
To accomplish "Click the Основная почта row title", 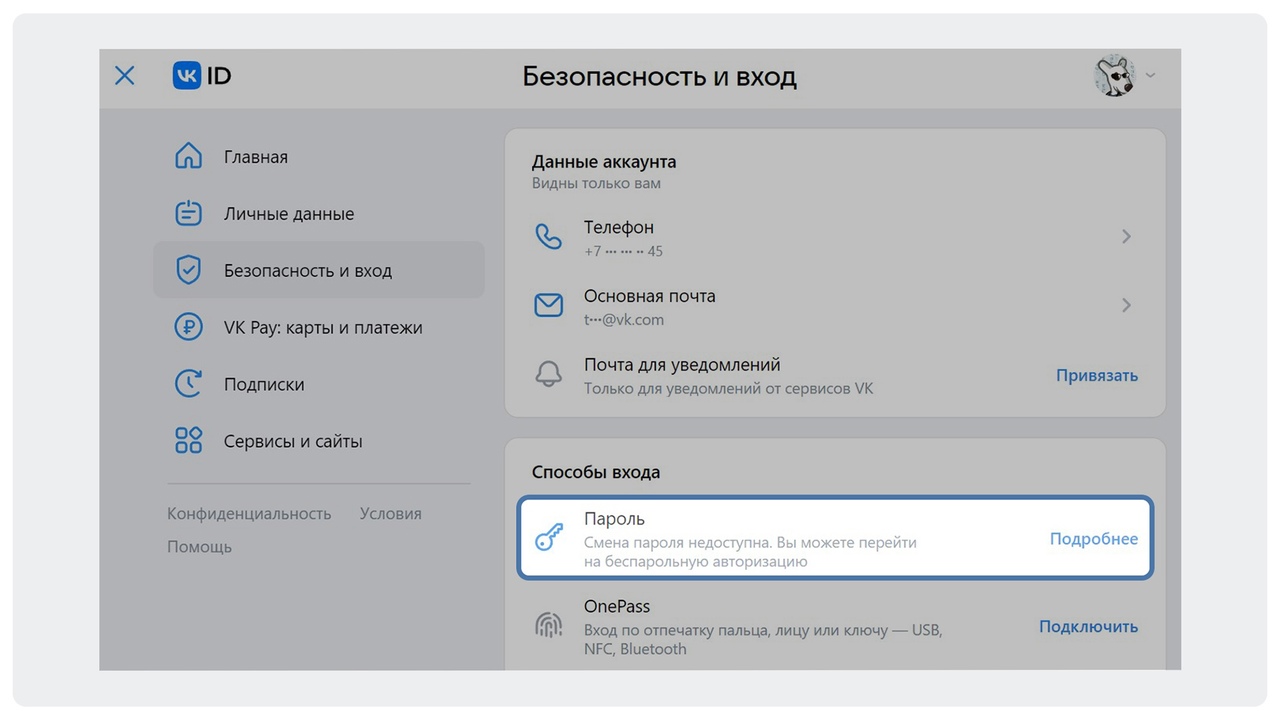I will (x=650, y=296).
